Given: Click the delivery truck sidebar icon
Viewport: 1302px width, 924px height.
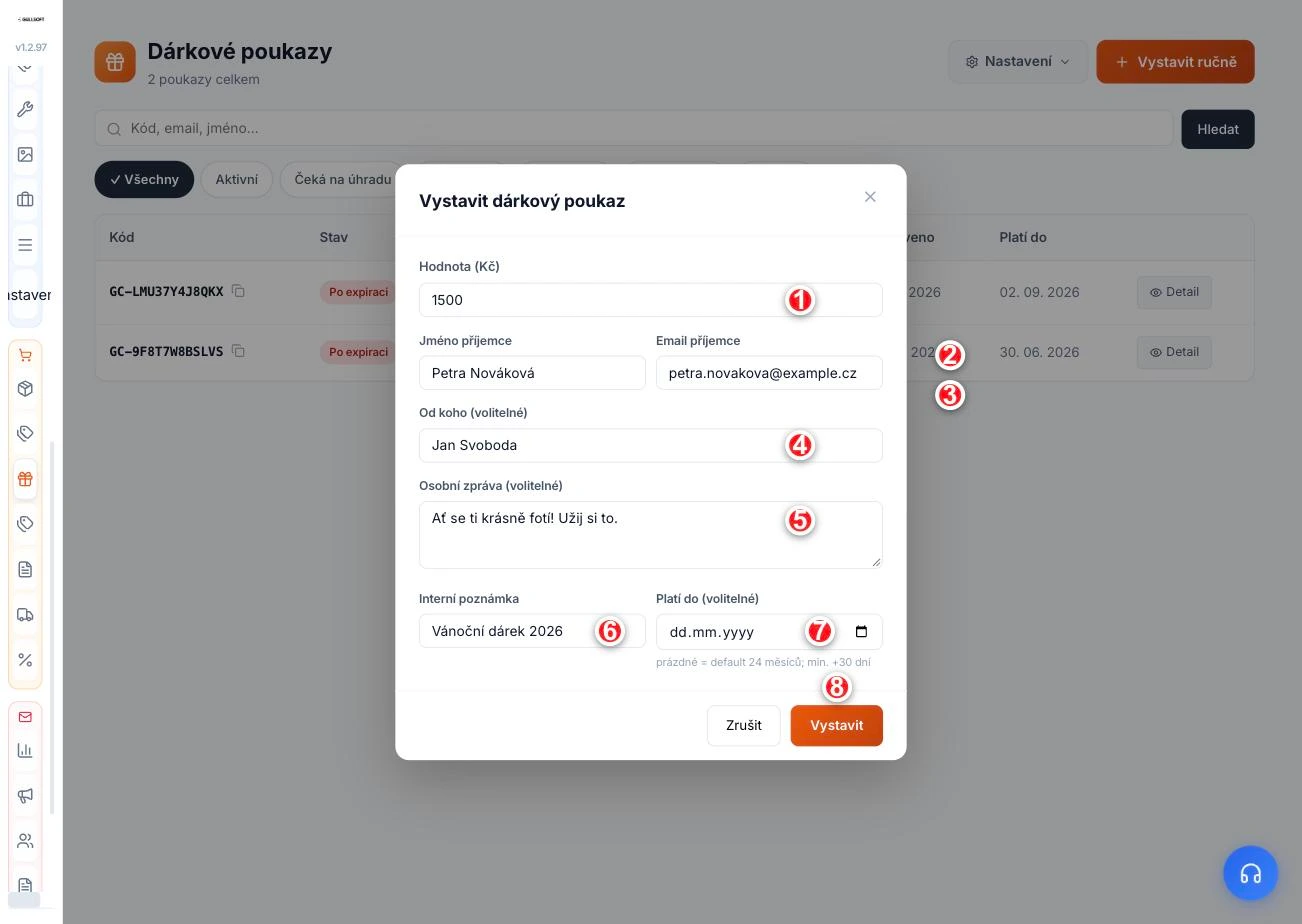Looking at the screenshot, I should (x=25, y=615).
